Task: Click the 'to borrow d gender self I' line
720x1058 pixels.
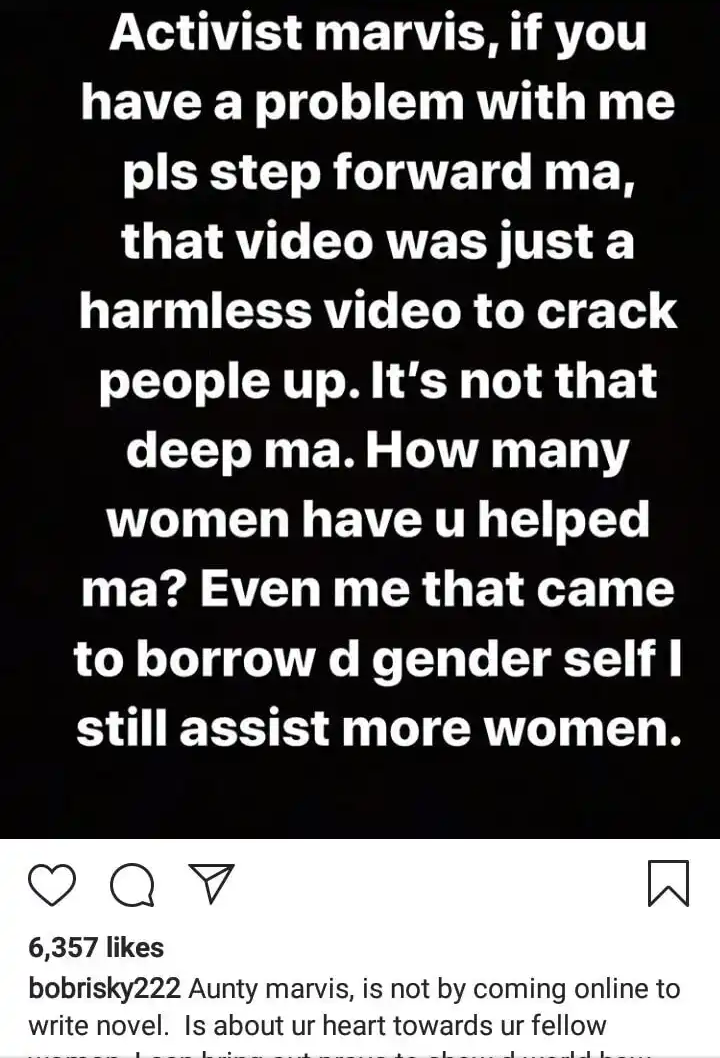Action: coord(378,659)
